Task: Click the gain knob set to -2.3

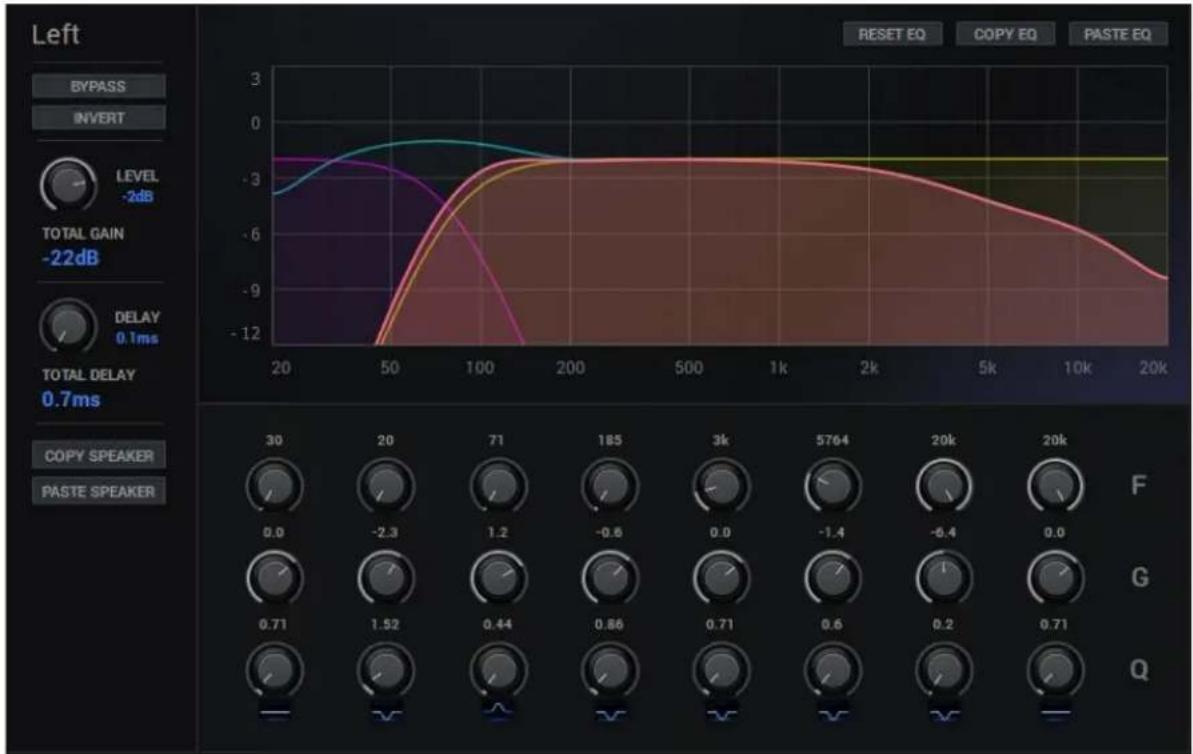Action: point(387,578)
